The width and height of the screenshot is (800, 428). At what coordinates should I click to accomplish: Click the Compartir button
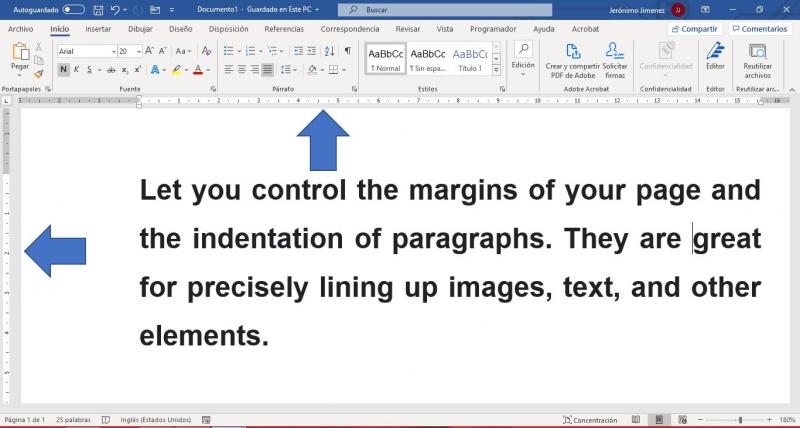point(694,29)
